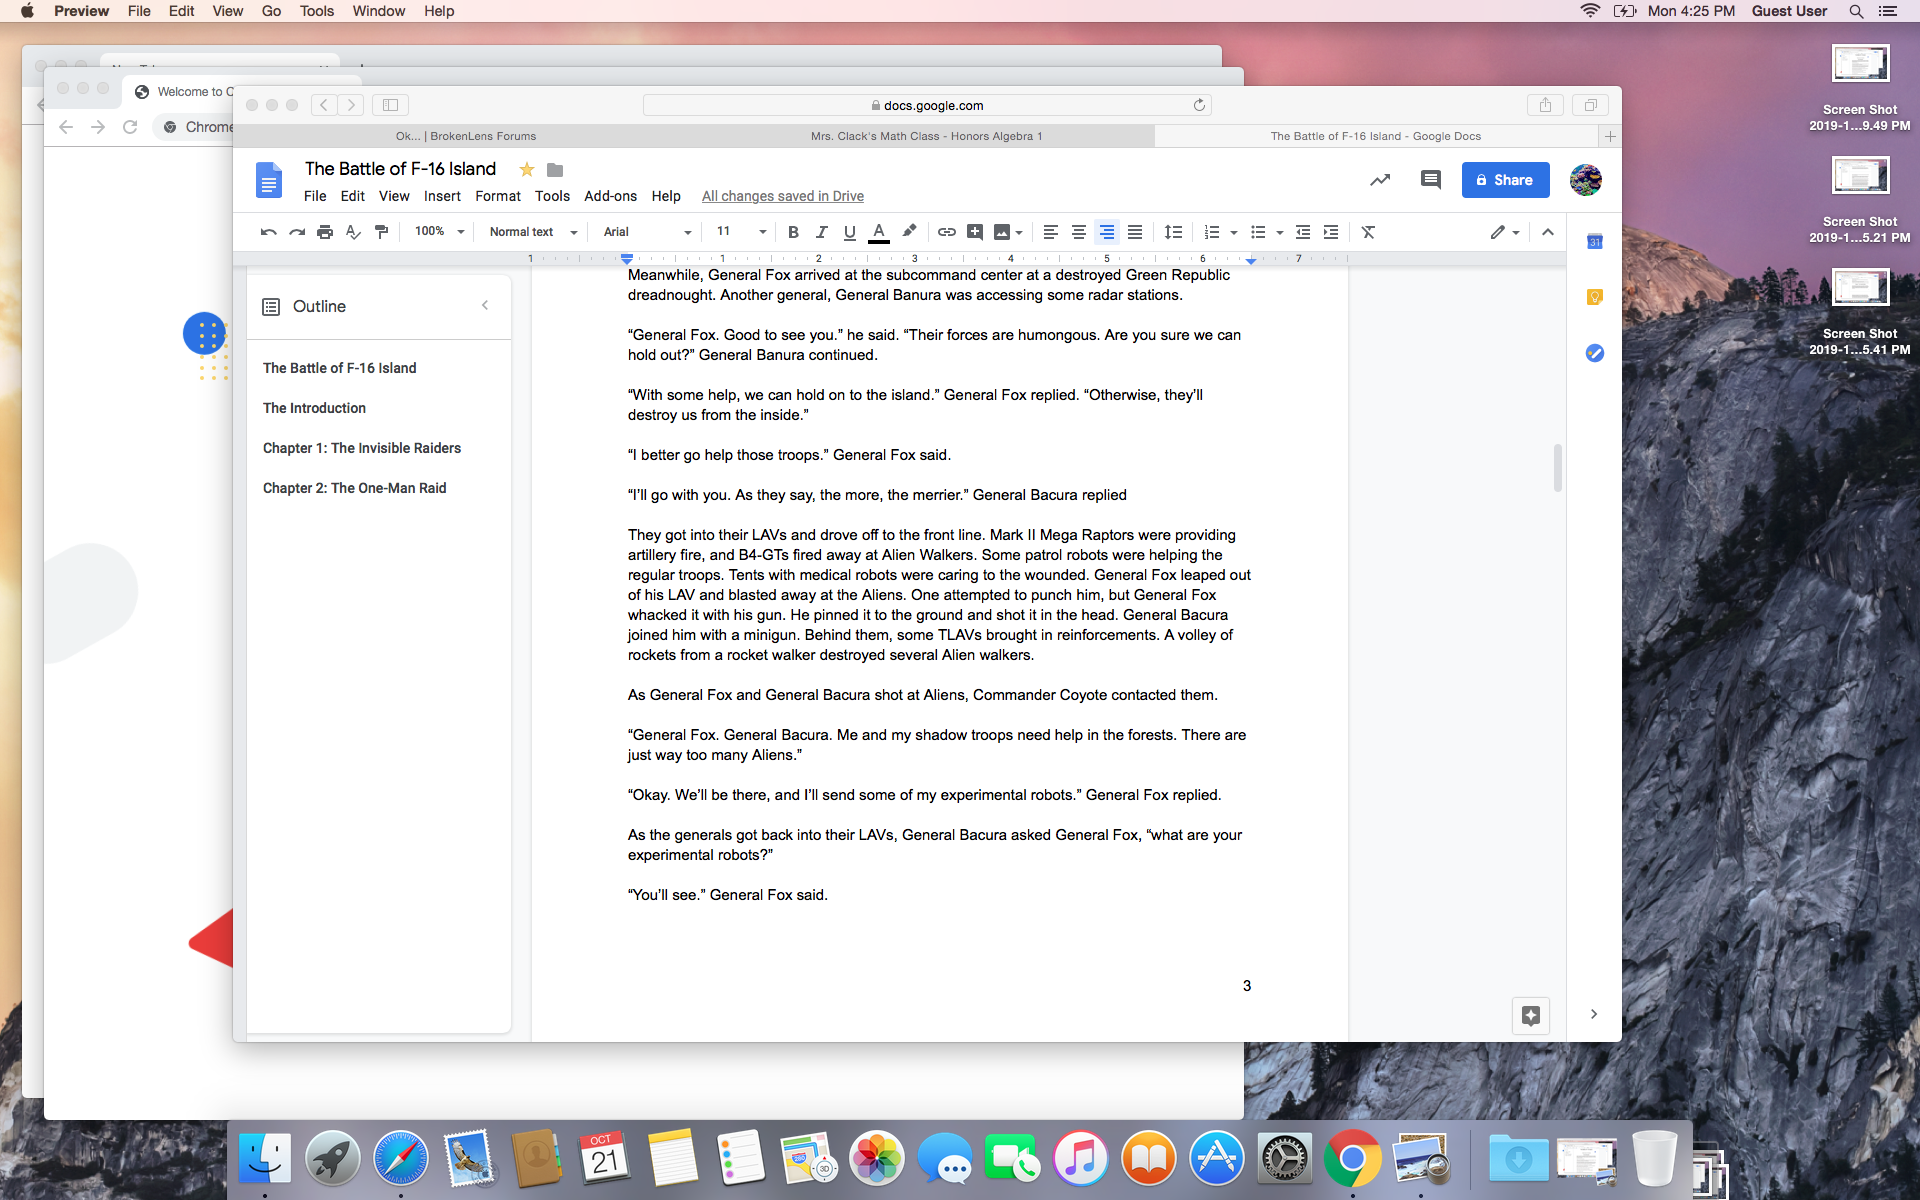Star the document The Battle of F-16 Island
This screenshot has height=1200, width=1920.
[x=527, y=169]
